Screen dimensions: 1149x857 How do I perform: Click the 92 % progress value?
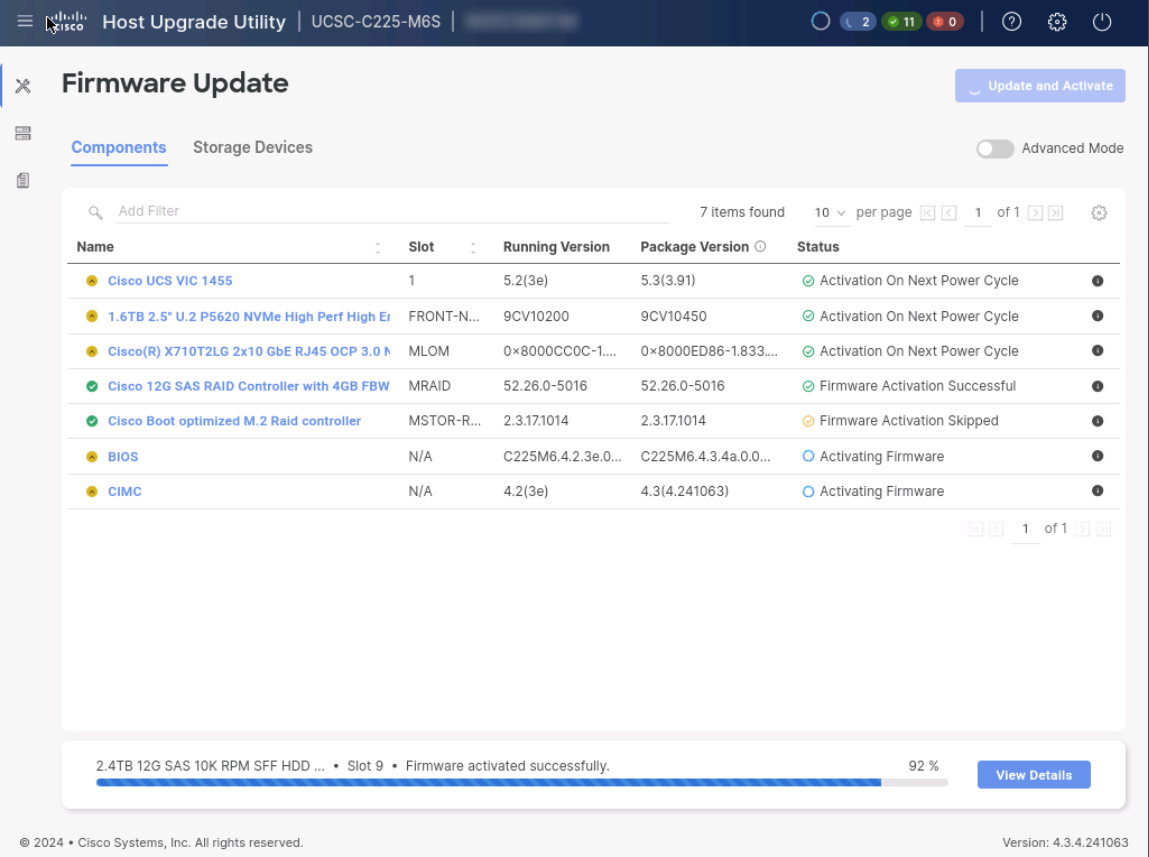pos(923,765)
